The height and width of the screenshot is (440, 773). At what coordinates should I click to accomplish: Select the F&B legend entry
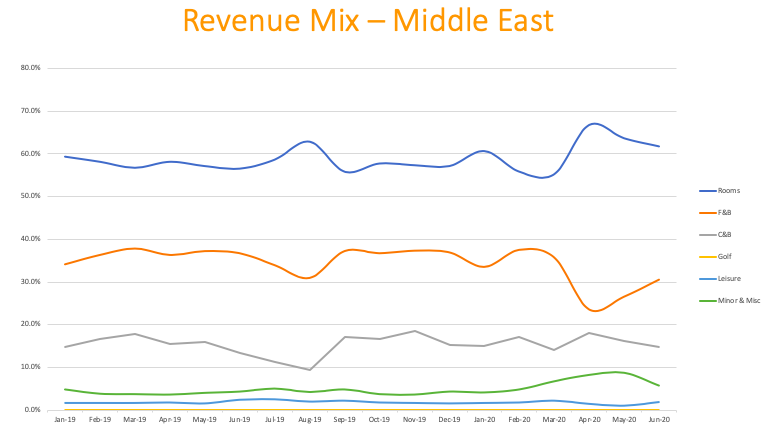click(x=715, y=213)
